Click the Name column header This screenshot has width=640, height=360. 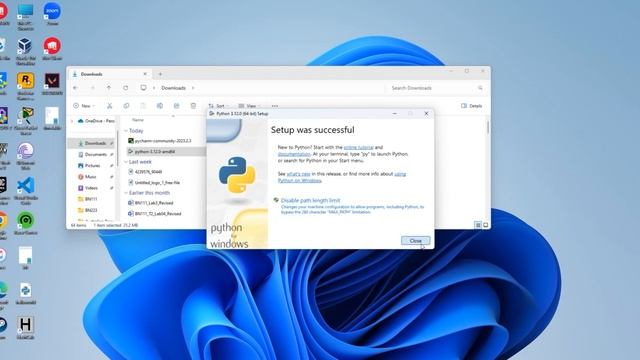(138, 120)
